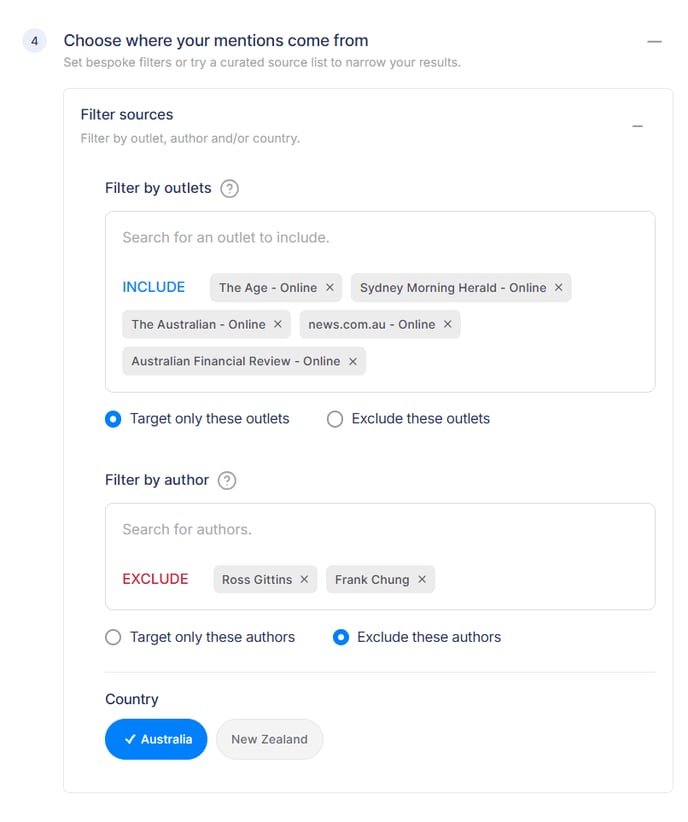Collapse the Filter sources panel
This screenshot has width=688, height=822.
pos(637,126)
